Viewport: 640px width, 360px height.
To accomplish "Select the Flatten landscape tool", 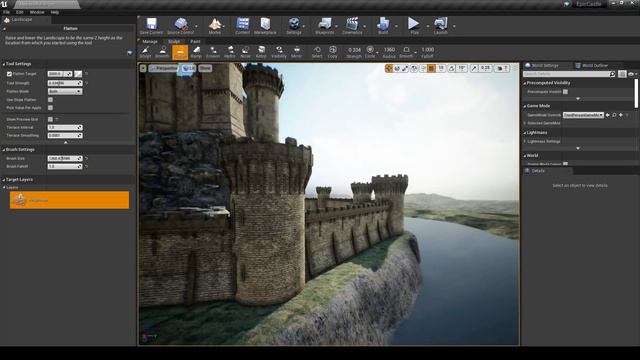I will (x=180, y=52).
